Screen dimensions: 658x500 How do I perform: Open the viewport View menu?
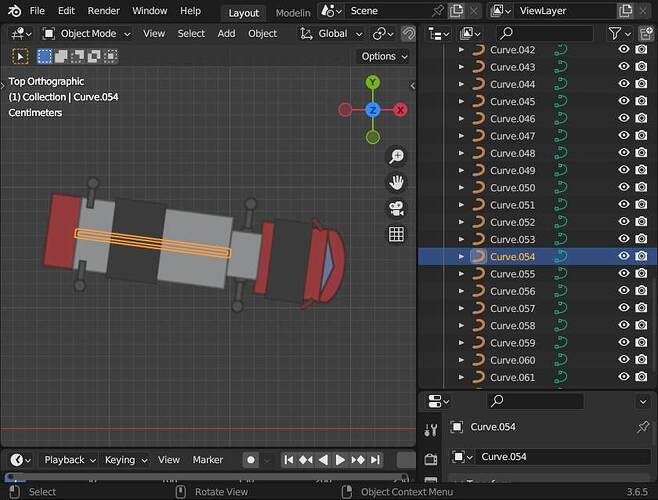tap(154, 34)
